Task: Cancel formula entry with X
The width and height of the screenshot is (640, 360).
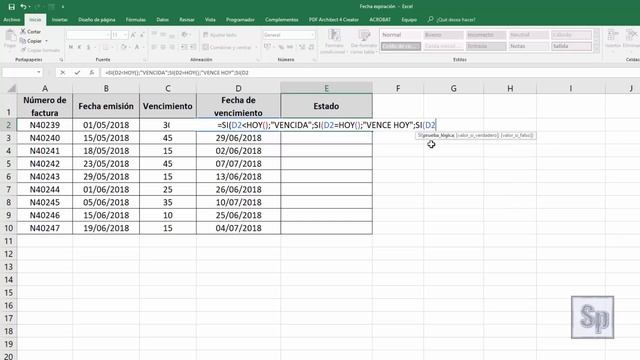Action: [x=62, y=73]
